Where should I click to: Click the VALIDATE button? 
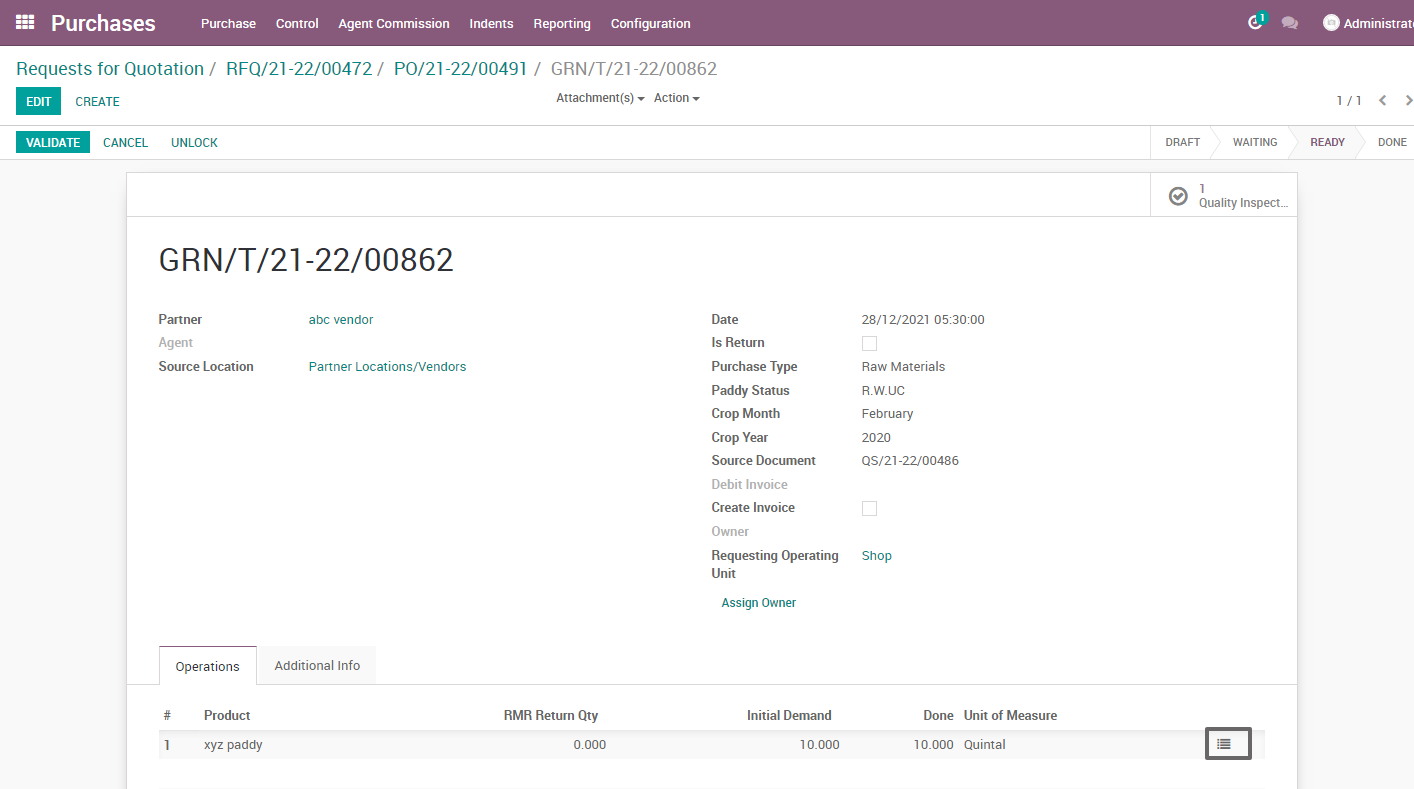(x=52, y=142)
